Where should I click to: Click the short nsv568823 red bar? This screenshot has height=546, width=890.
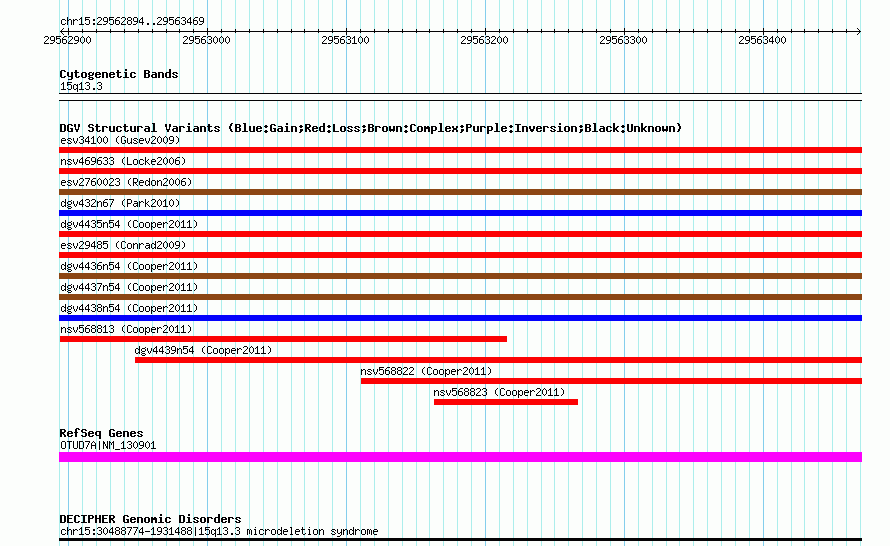pos(506,402)
